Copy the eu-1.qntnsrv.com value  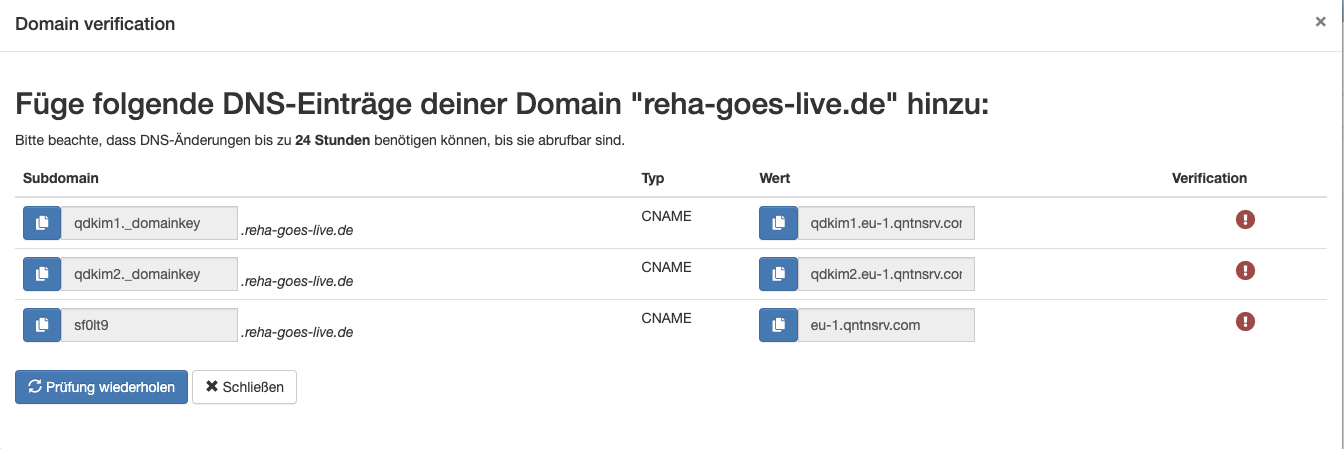[x=778, y=325]
